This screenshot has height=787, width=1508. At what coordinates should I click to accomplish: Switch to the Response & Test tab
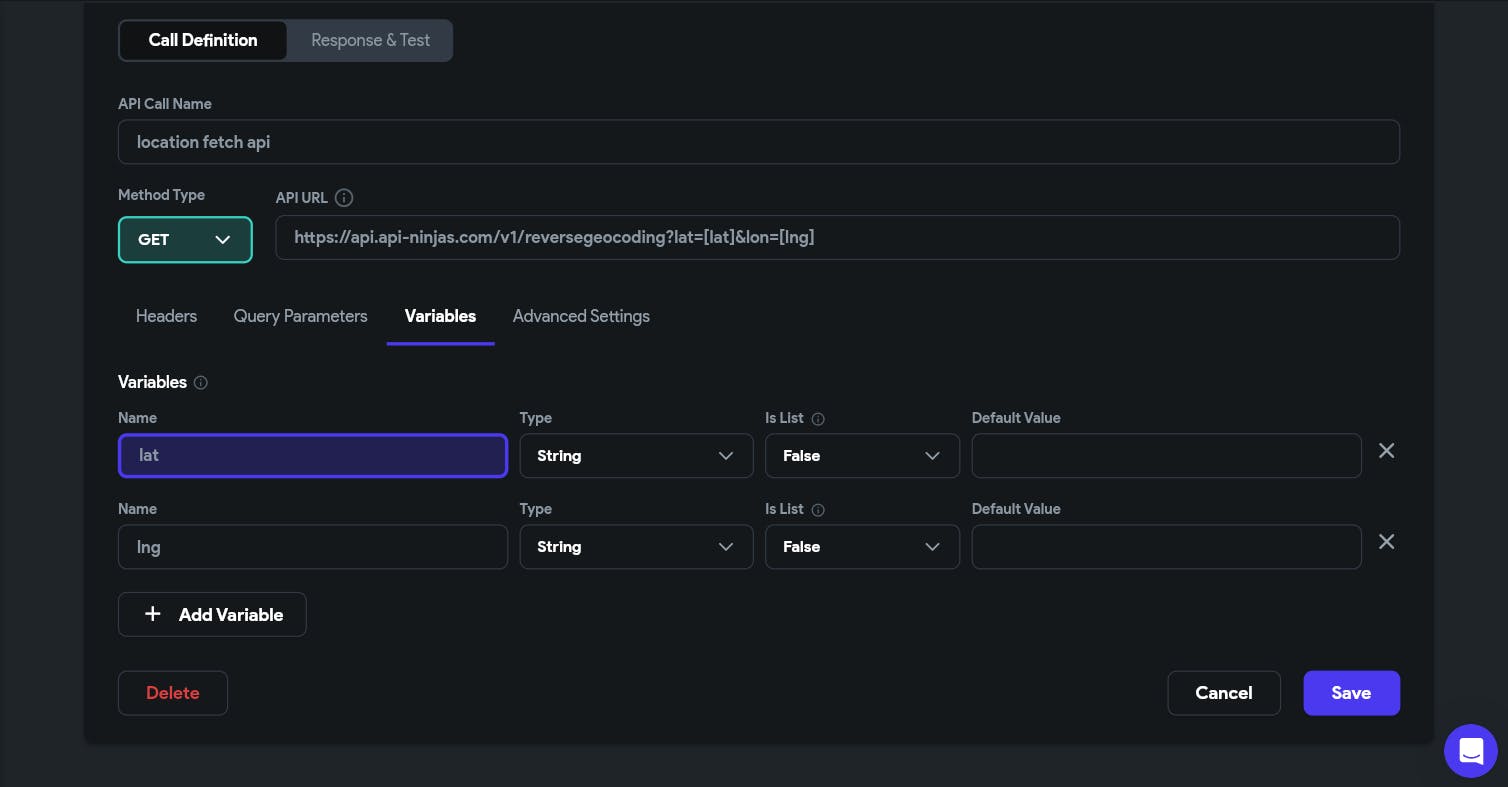[370, 41]
